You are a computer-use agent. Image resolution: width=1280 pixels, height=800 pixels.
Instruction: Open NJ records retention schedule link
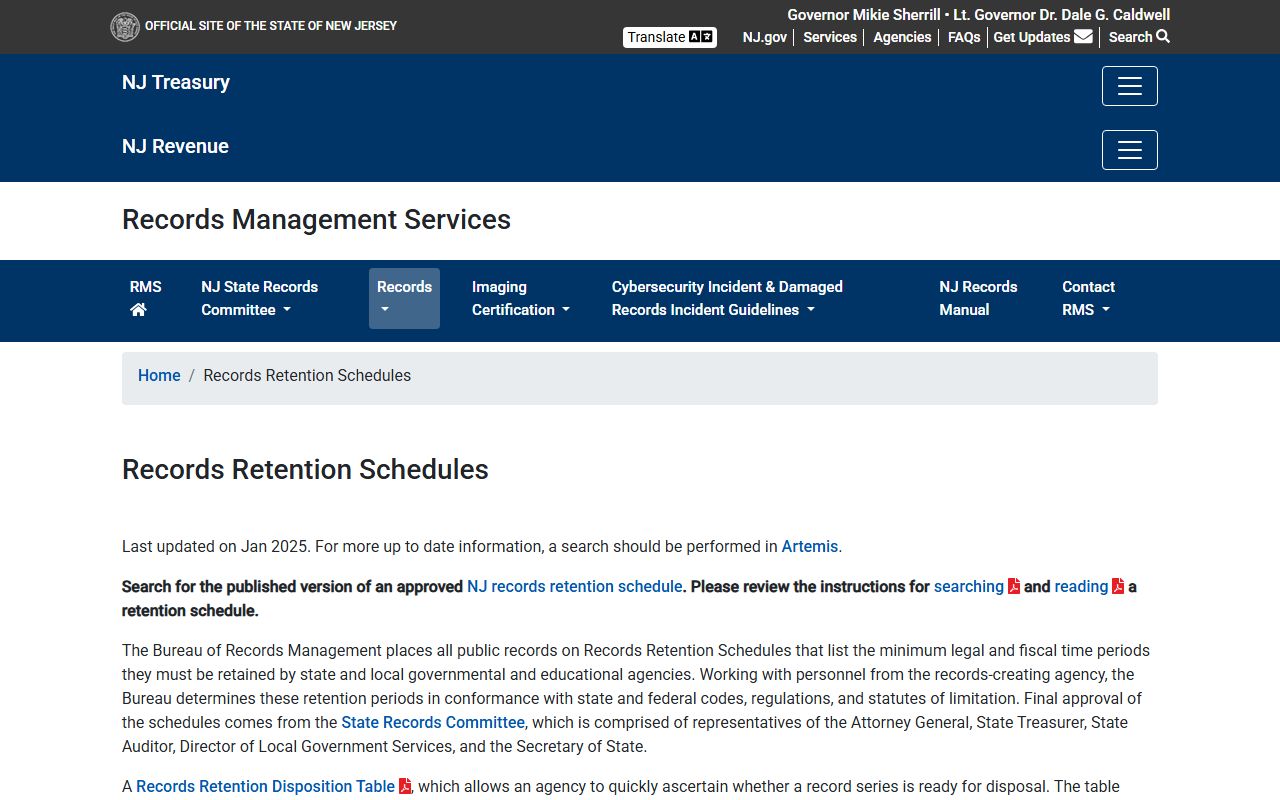click(575, 586)
